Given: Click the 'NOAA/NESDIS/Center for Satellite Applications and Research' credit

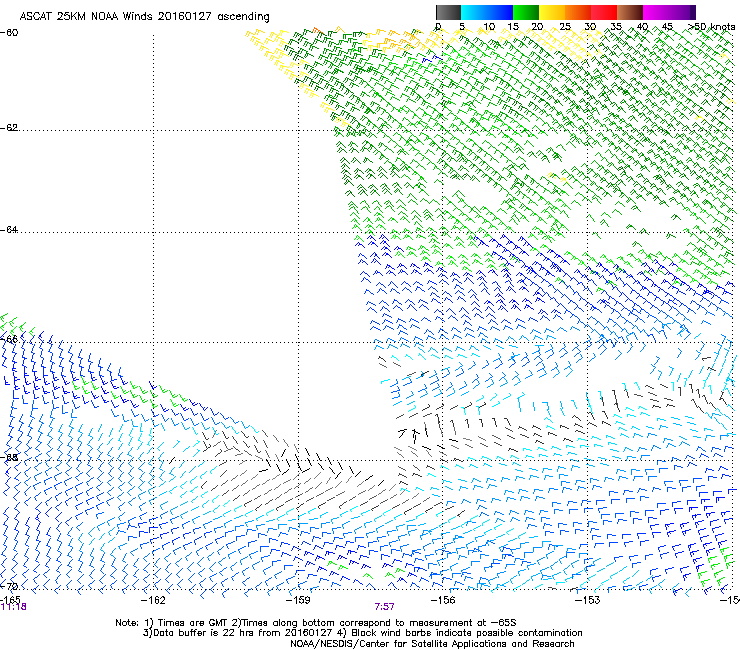Looking at the screenshot, I should click(x=432, y=644).
